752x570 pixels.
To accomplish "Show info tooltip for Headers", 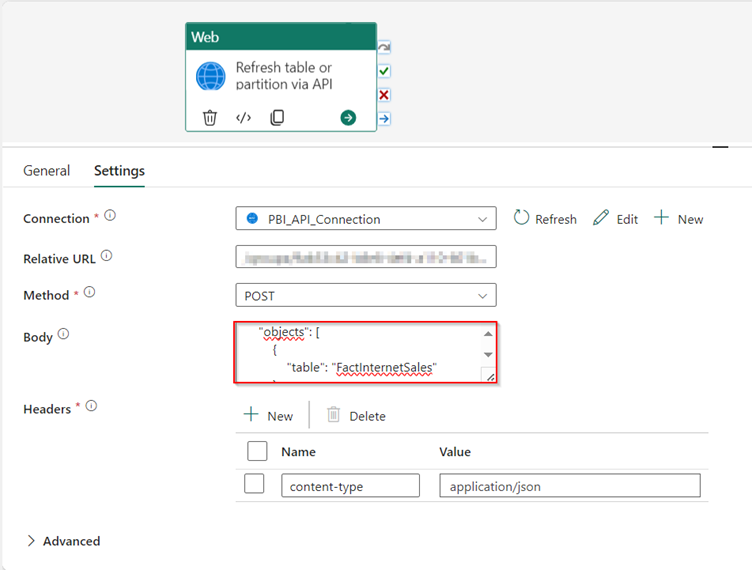I will pos(91,407).
